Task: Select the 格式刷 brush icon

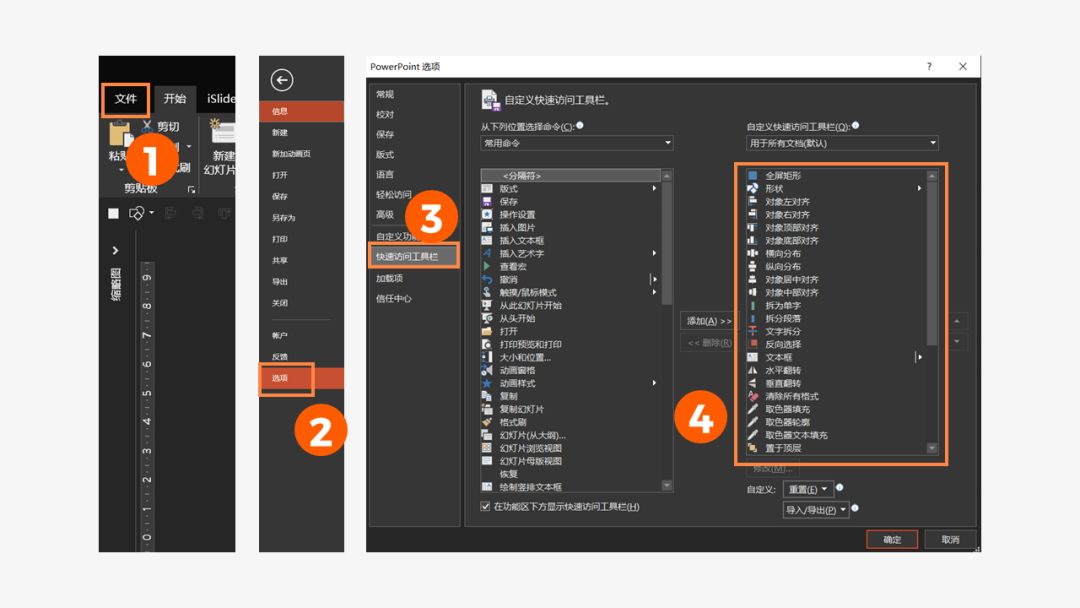Action: tap(487, 422)
